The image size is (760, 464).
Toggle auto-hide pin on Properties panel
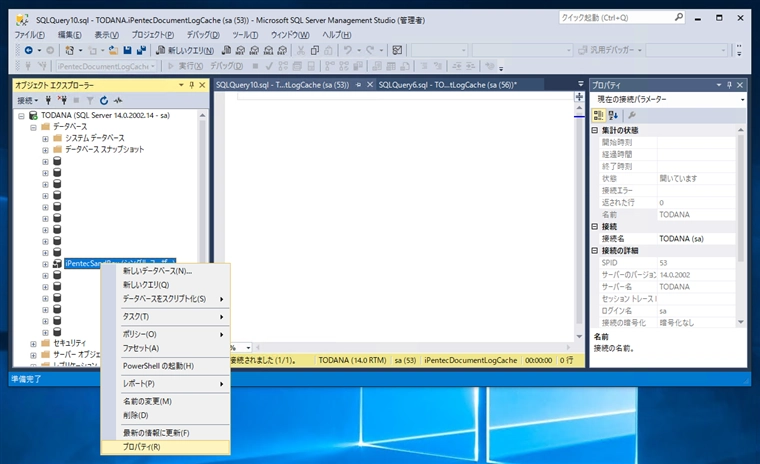coord(729,85)
